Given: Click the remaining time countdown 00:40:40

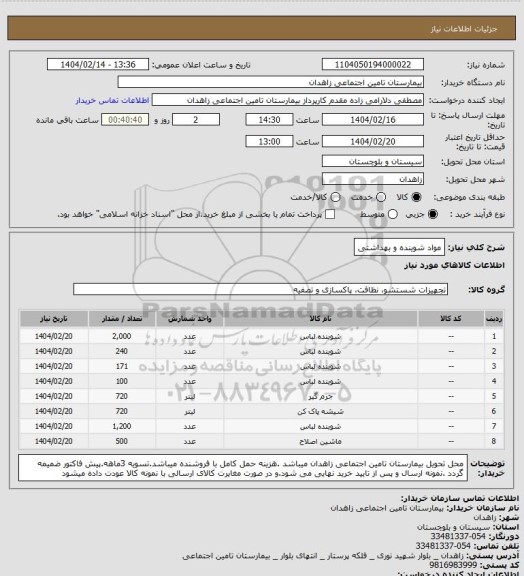Looking at the screenshot, I should (125, 120).
